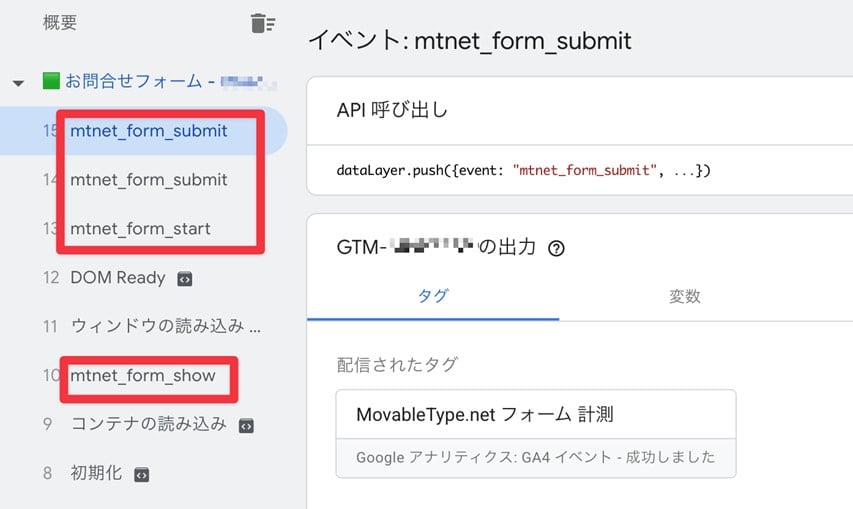Click the code icon next to コンテナの読み込み
The height and width of the screenshot is (509, 853).
click(x=246, y=425)
